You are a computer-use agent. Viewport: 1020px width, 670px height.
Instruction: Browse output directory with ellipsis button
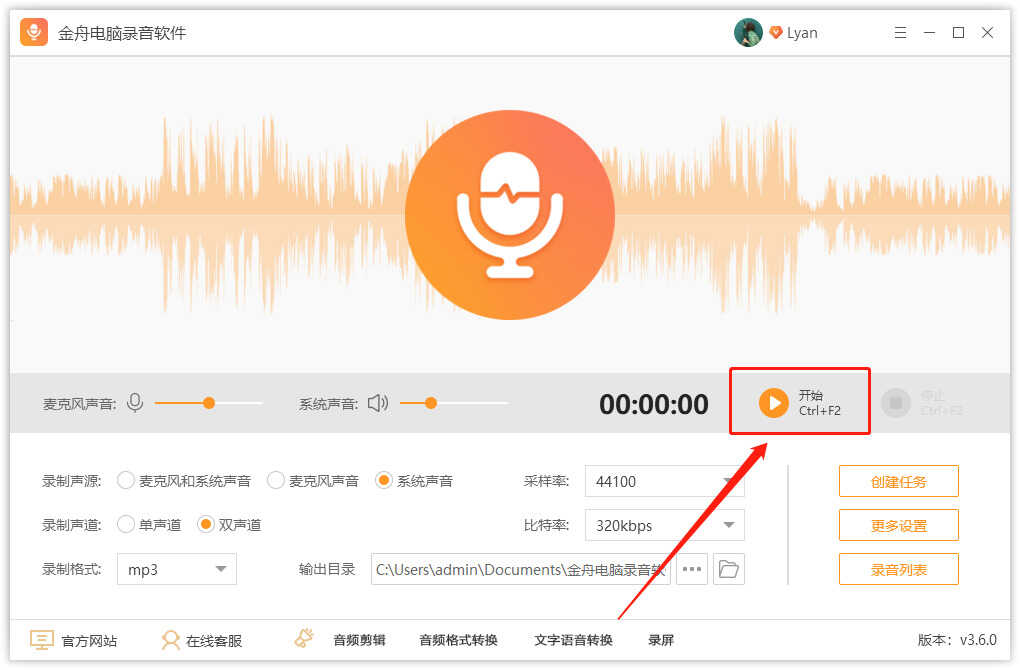[x=691, y=569]
